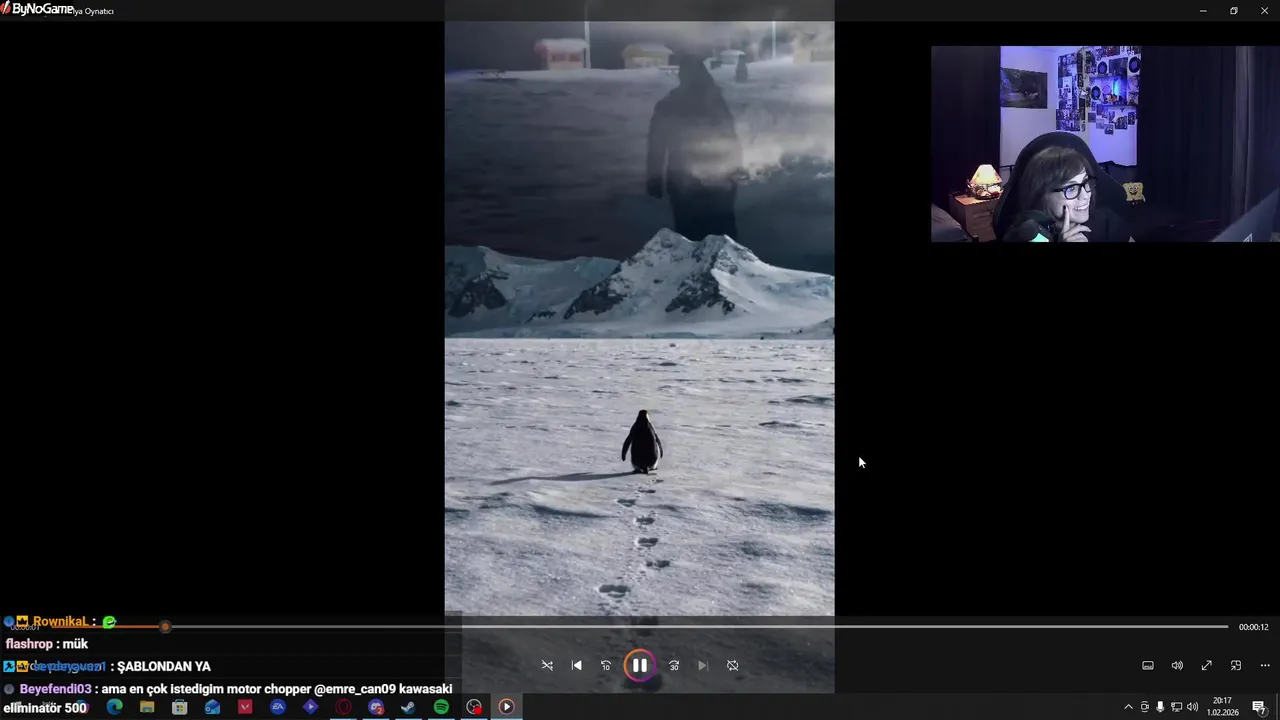
Task: Open notification center with 7 badge
Action: [1259, 707]
